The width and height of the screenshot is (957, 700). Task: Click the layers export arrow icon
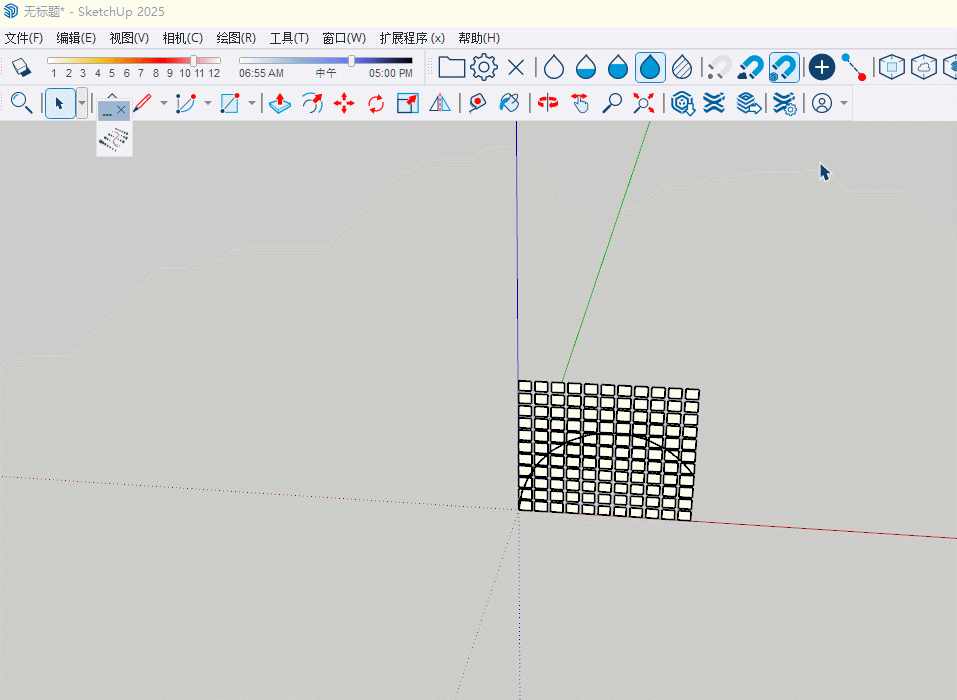coord(748,103)
